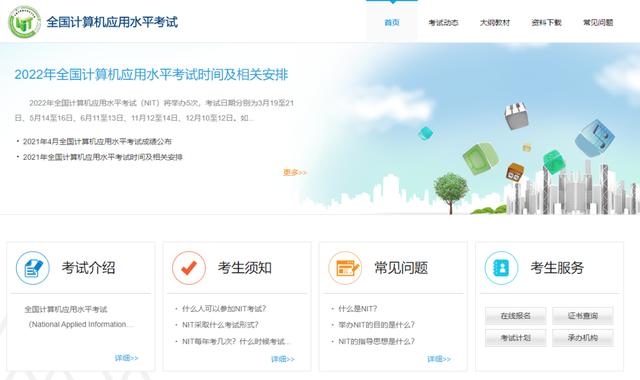
Task: Open the 常见问题 navigation tab
Action: [x=598, y=22]
